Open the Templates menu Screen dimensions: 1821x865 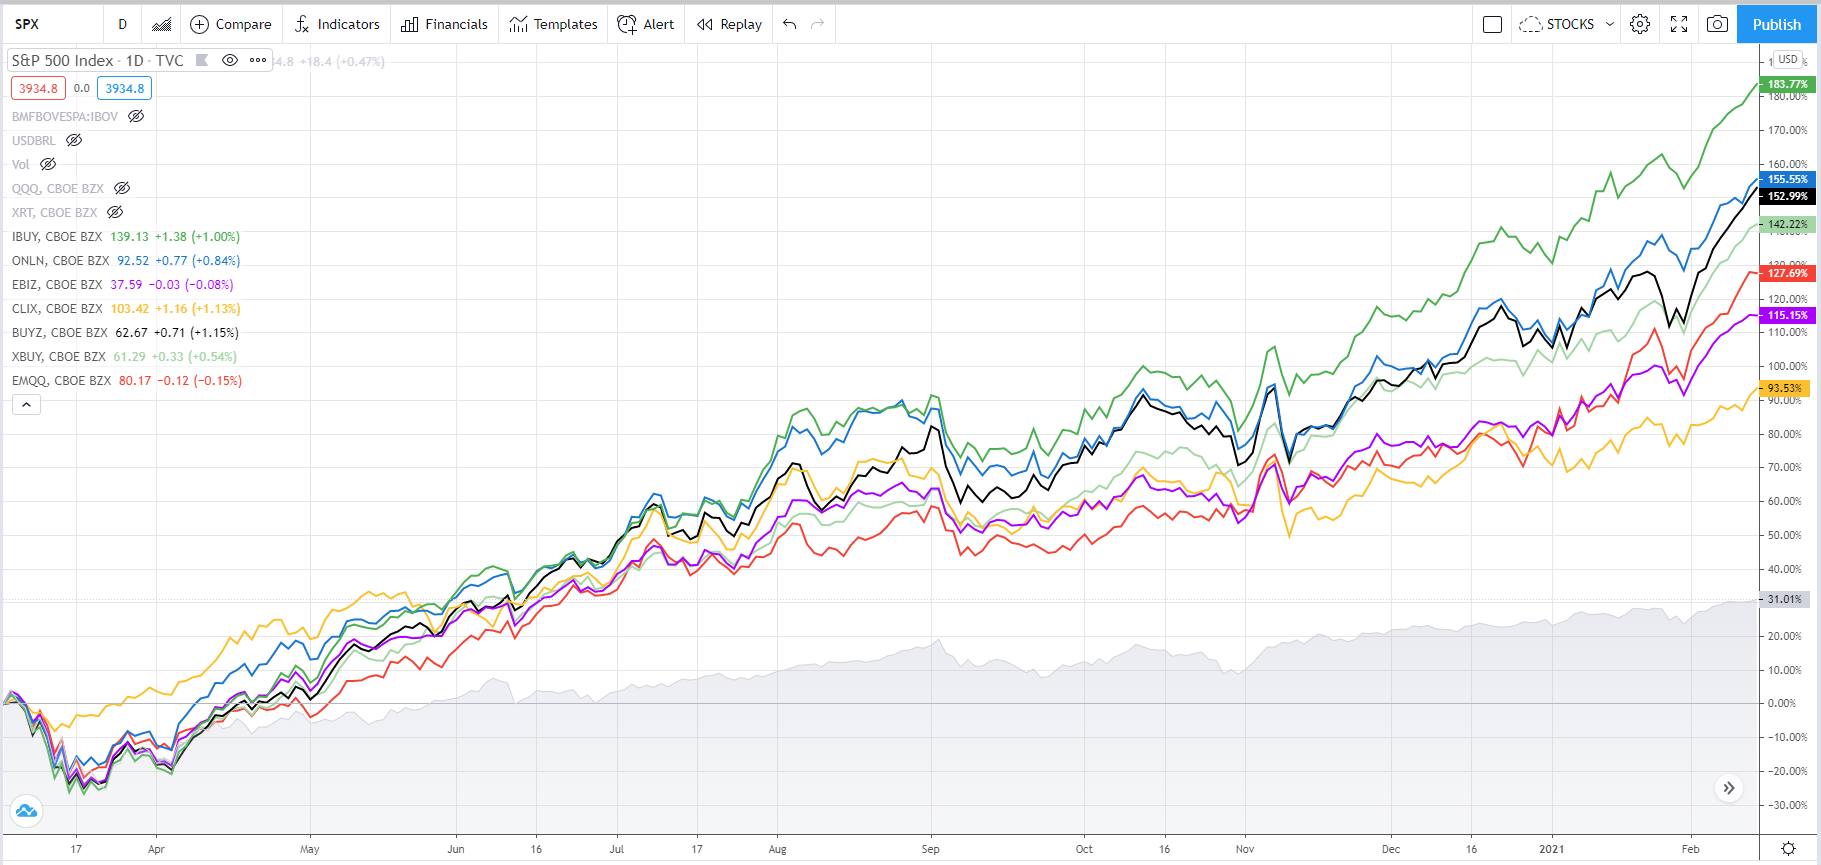553,24
